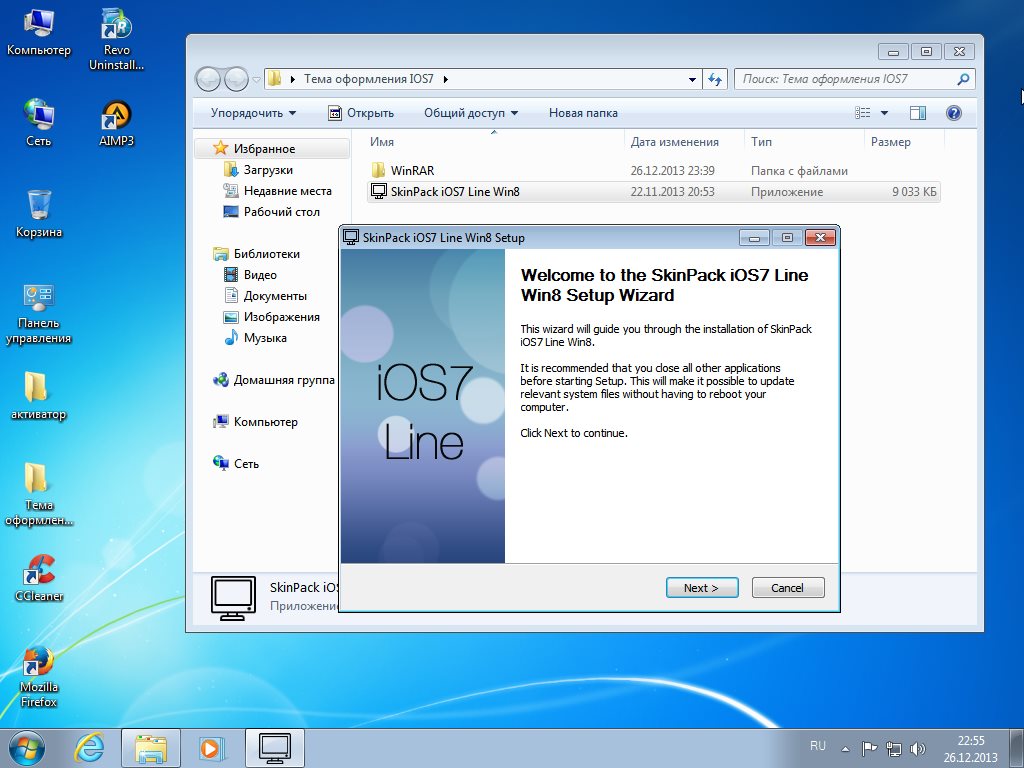Open the Общий доступ menu
Screen dimensions: 1024x768
tap(471, 113)
